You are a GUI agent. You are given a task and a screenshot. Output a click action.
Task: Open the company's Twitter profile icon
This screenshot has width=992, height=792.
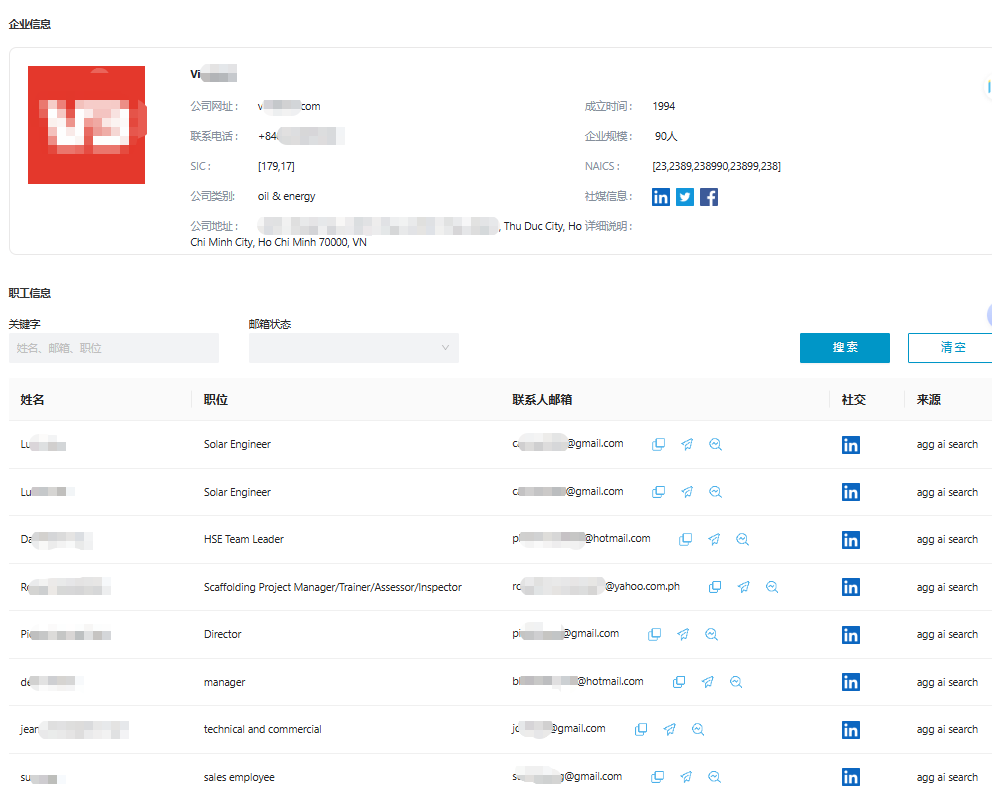click(685, 197)
